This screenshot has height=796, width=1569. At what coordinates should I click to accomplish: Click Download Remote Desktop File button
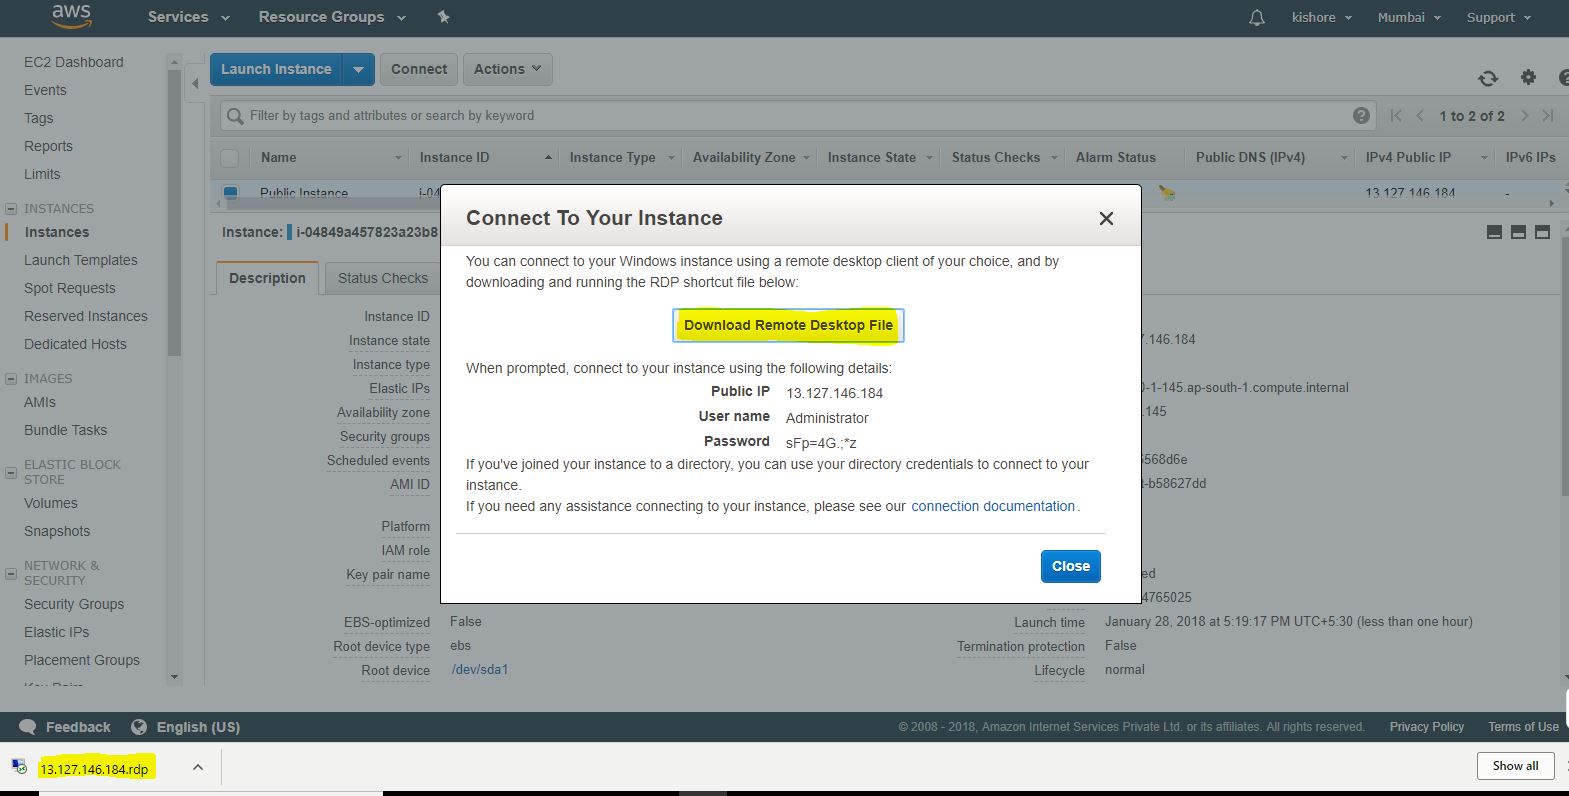click(788, 325)
